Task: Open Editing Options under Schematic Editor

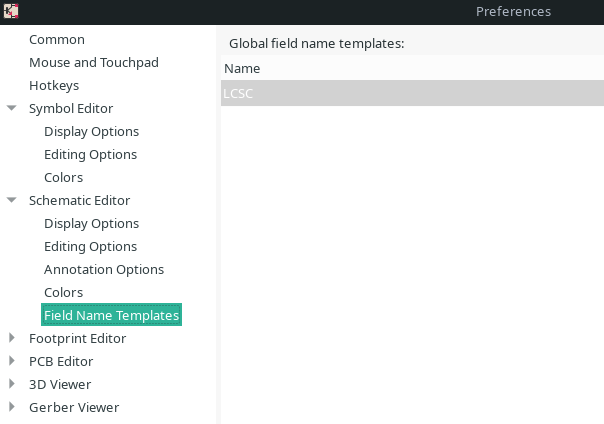Action: pos(90,247)
